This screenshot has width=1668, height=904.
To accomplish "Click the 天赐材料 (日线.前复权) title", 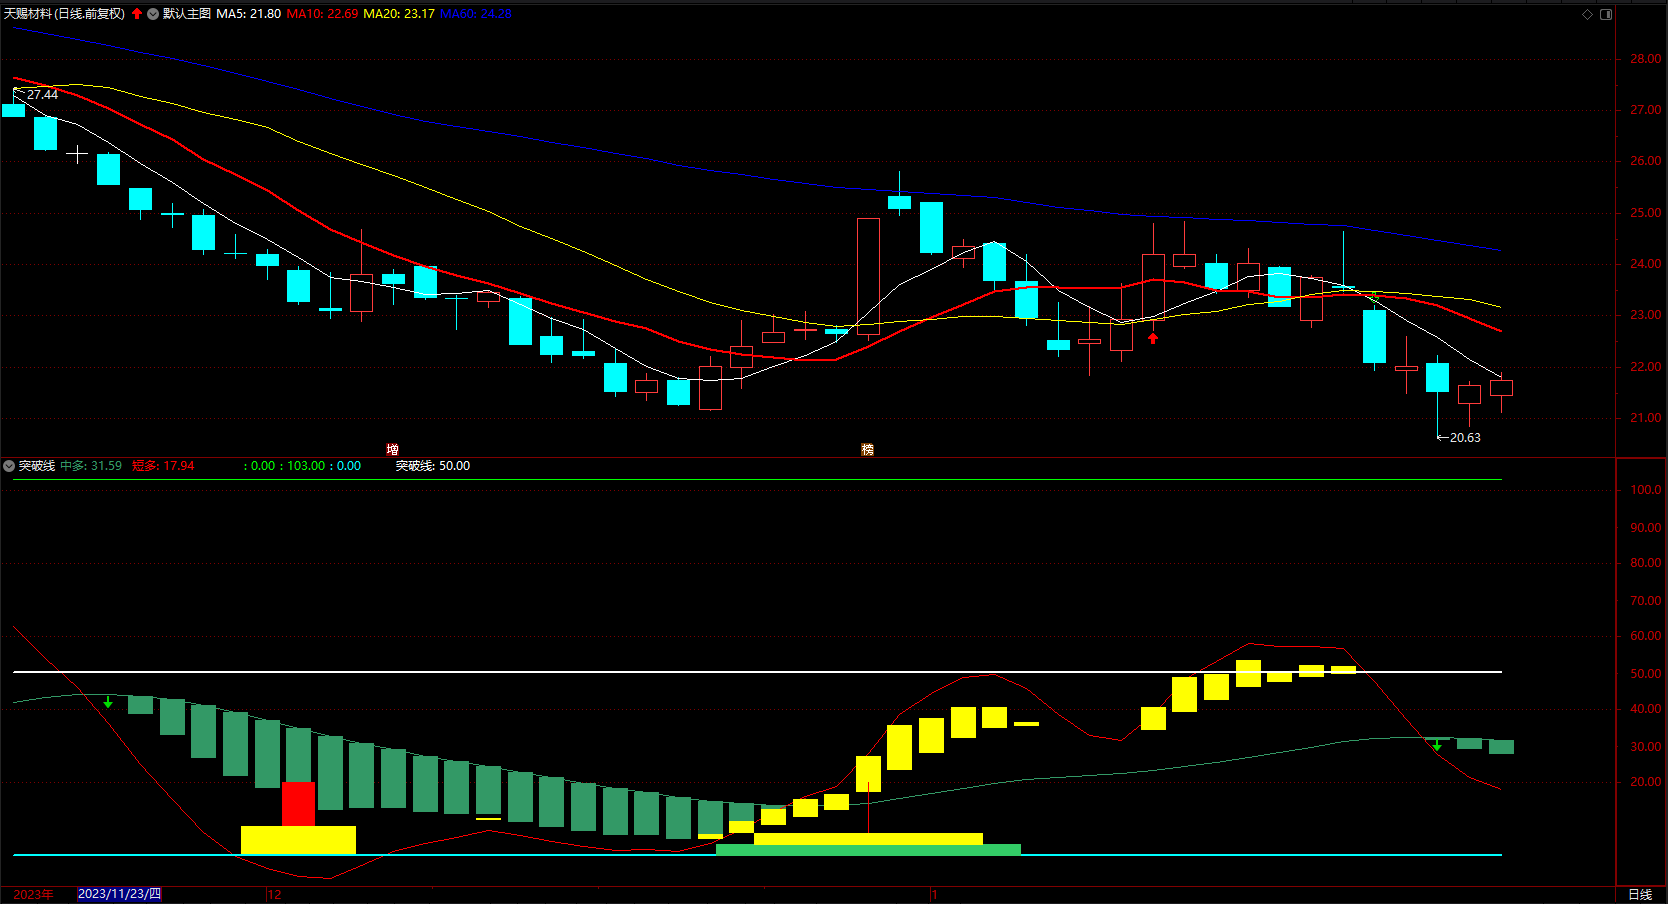I will pyautogui.click(x=64, y=14).
